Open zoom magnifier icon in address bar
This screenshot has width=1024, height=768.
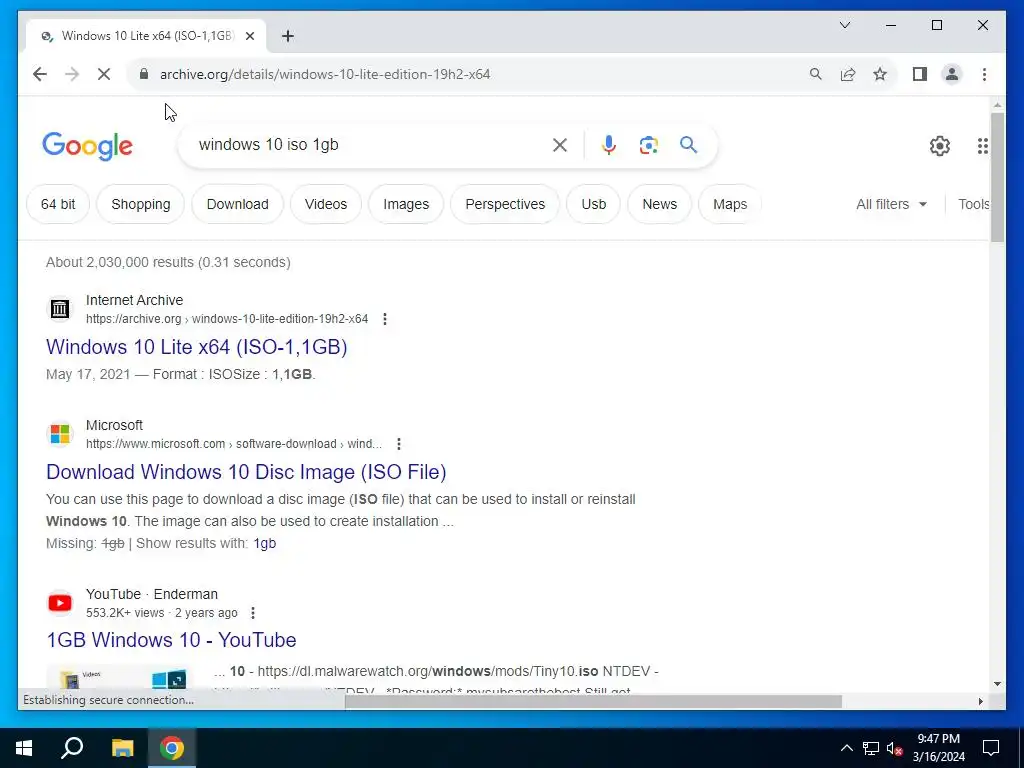point(816,74)
